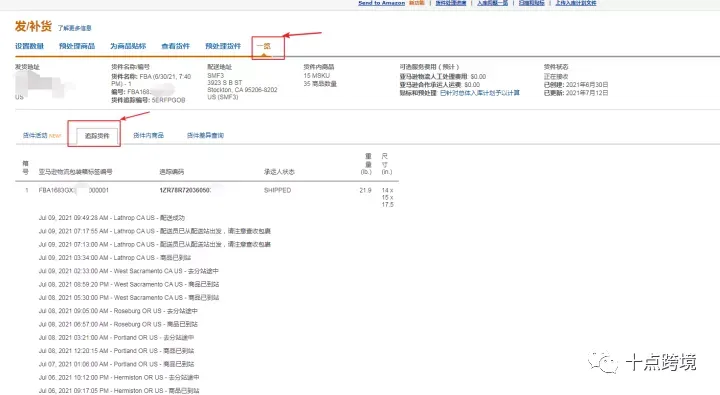Image resolution: width=720 pixels, height=395 pixels.
Task: Go to the 设置数量 step
Action: 29,46
